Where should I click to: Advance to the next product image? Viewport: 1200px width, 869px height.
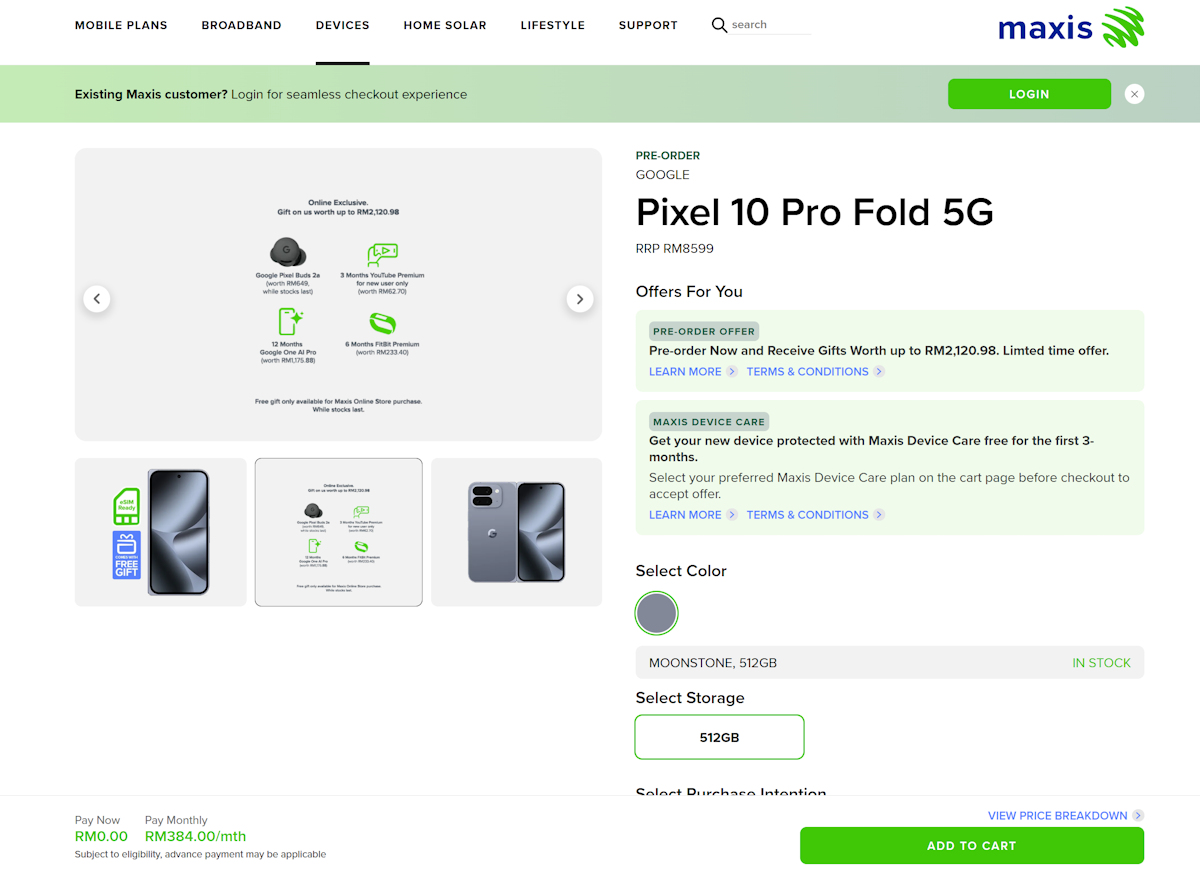(x=580, y=298)
